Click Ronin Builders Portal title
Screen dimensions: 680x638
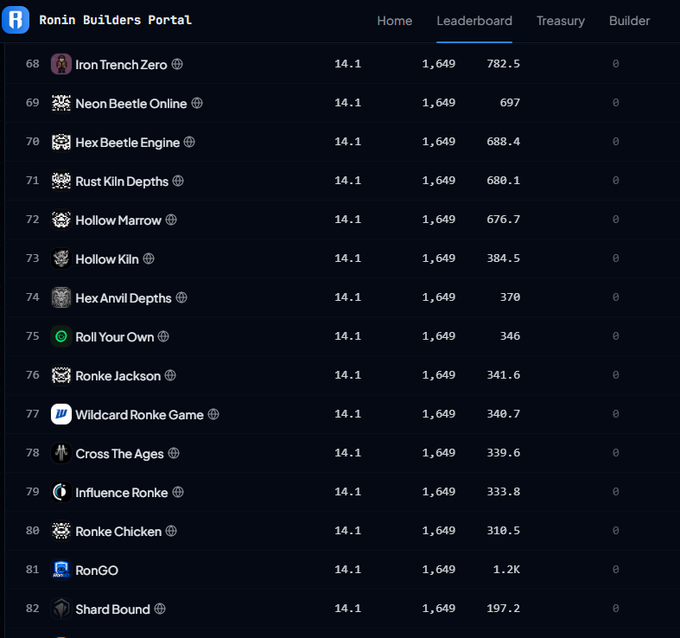click(115, 20)
